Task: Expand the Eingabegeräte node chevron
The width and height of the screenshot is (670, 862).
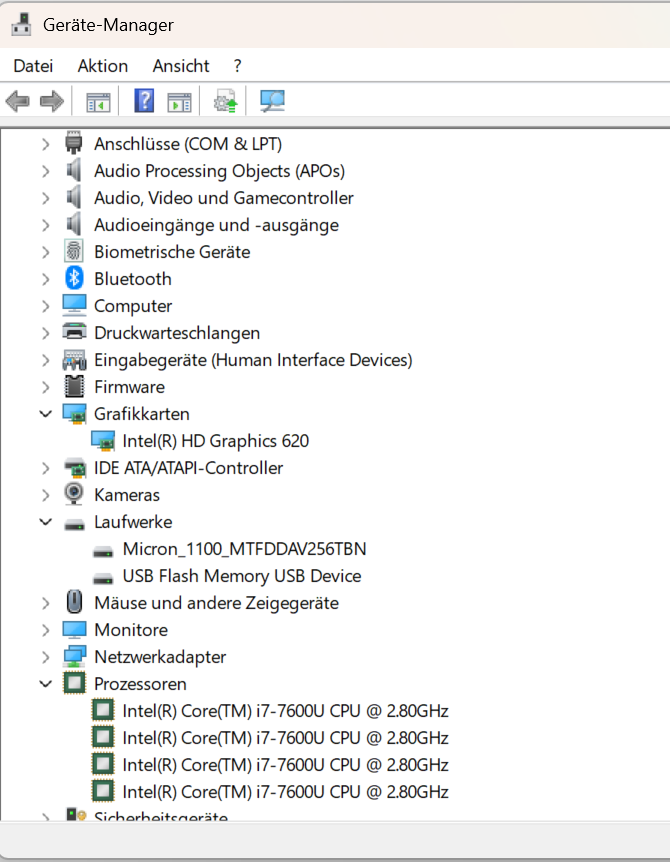Action: [x=46, y=360]
